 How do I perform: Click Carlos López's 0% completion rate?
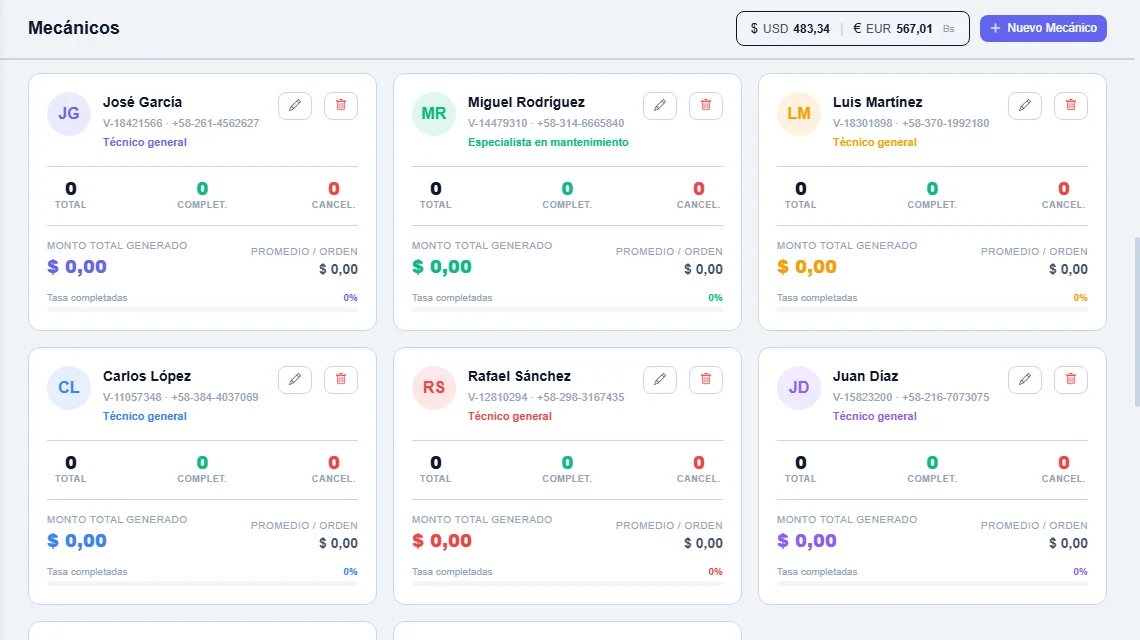350,572
